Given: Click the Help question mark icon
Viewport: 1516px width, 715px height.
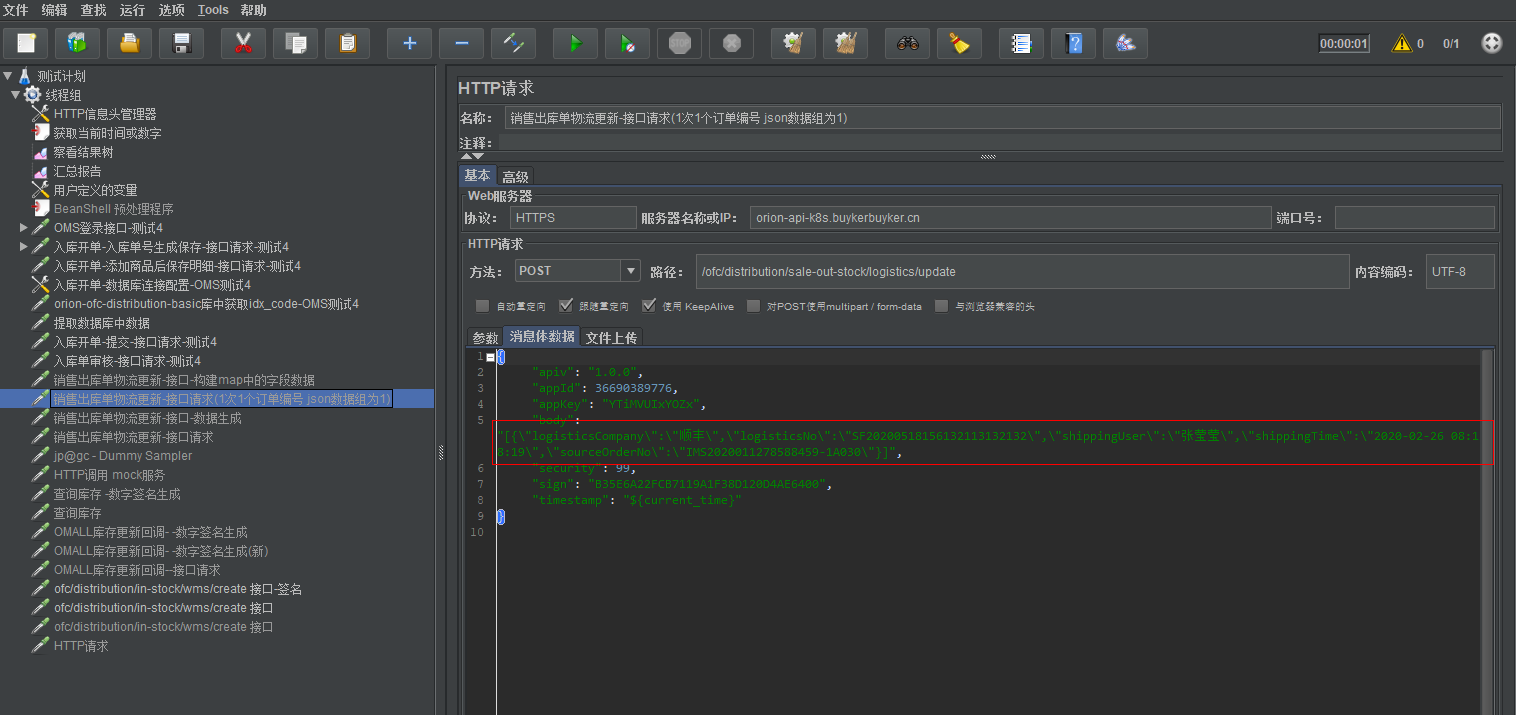Looking at the screenshot, I should (1073, 43).
